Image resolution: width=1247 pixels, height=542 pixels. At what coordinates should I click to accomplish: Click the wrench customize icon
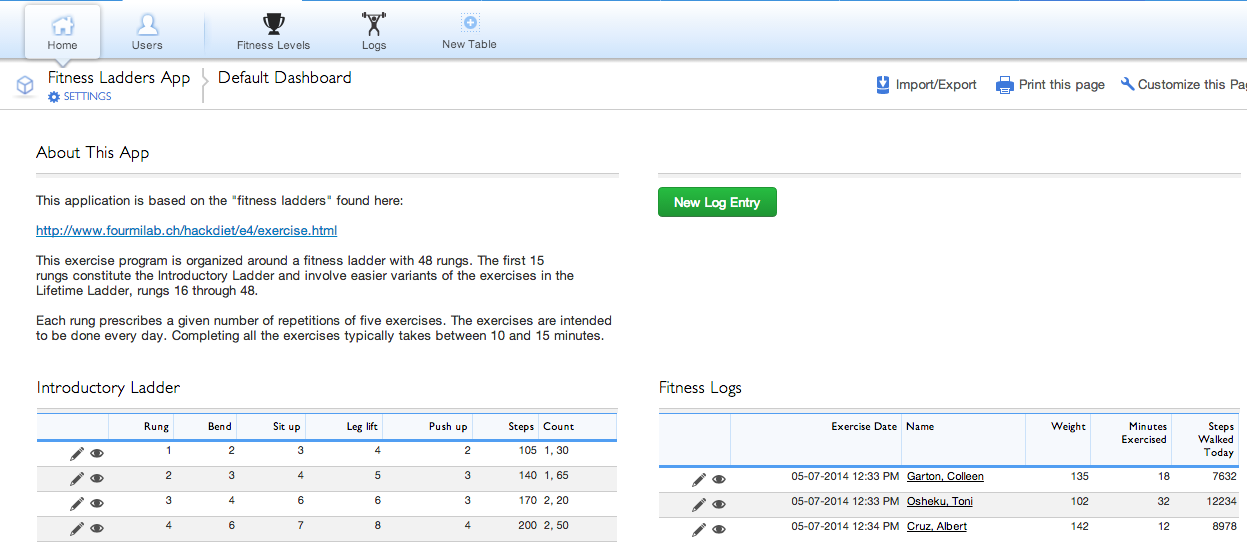1127,84
